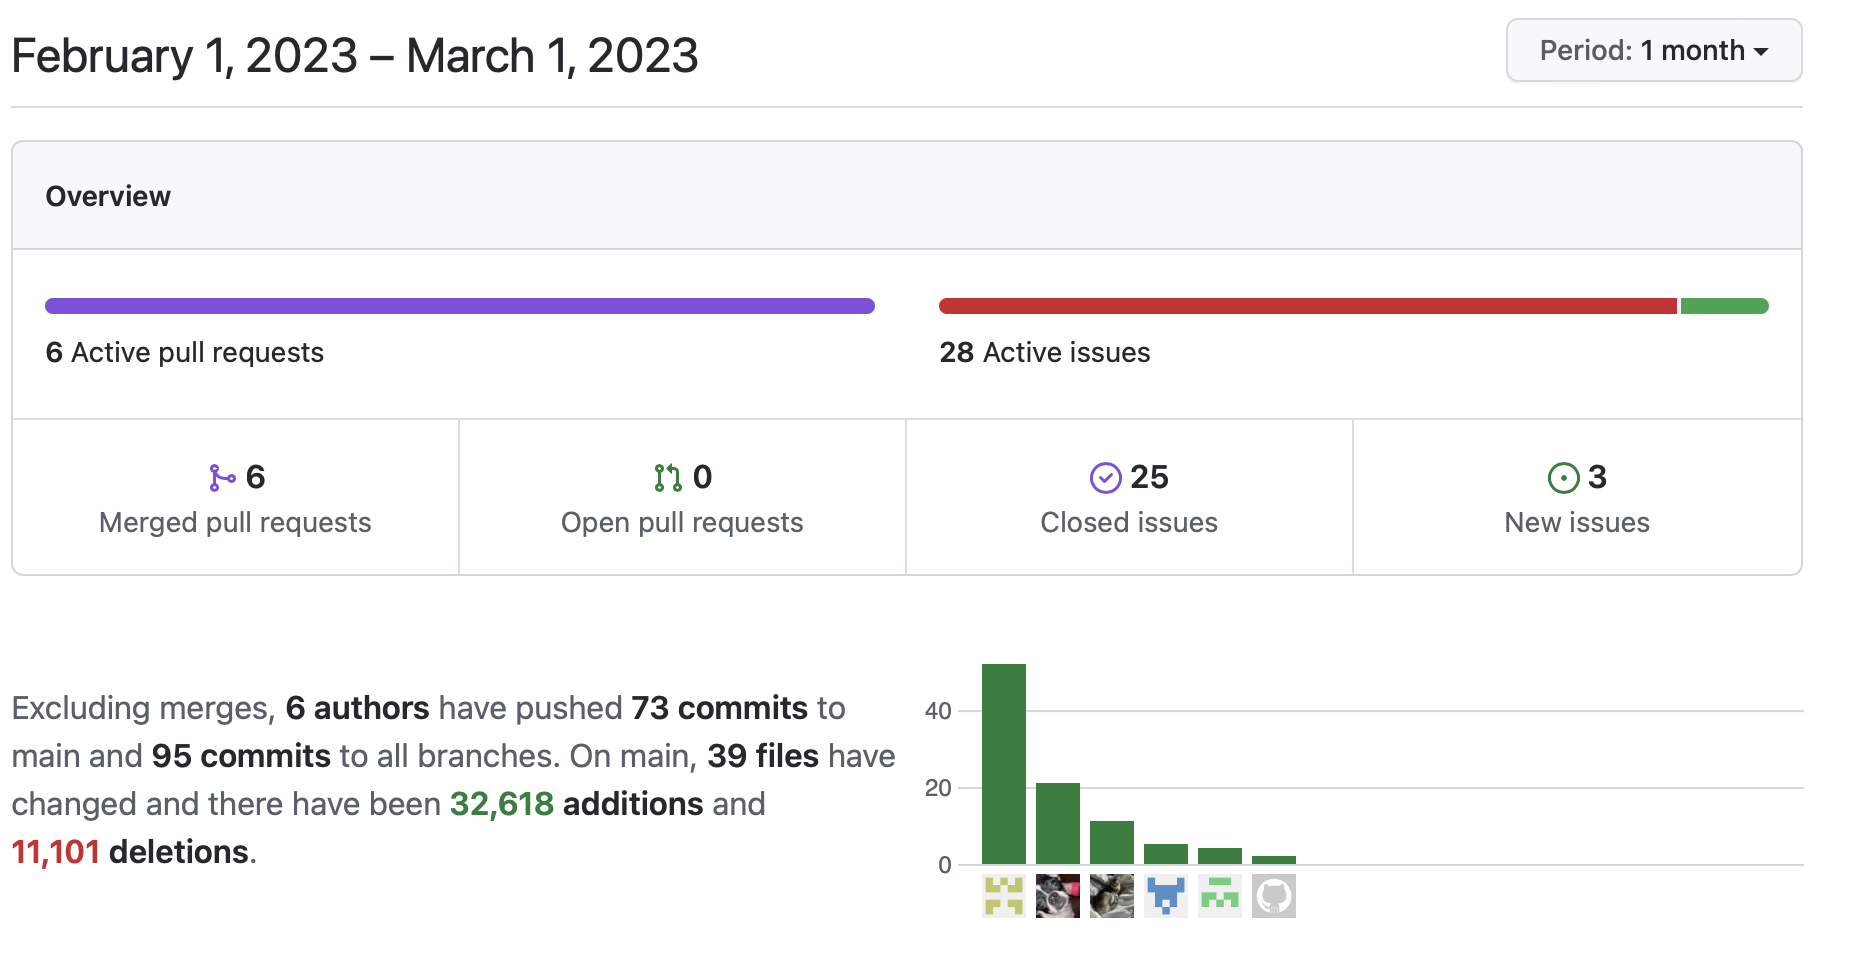Click the green pixel-art contributor avatar

(1219, 895)
